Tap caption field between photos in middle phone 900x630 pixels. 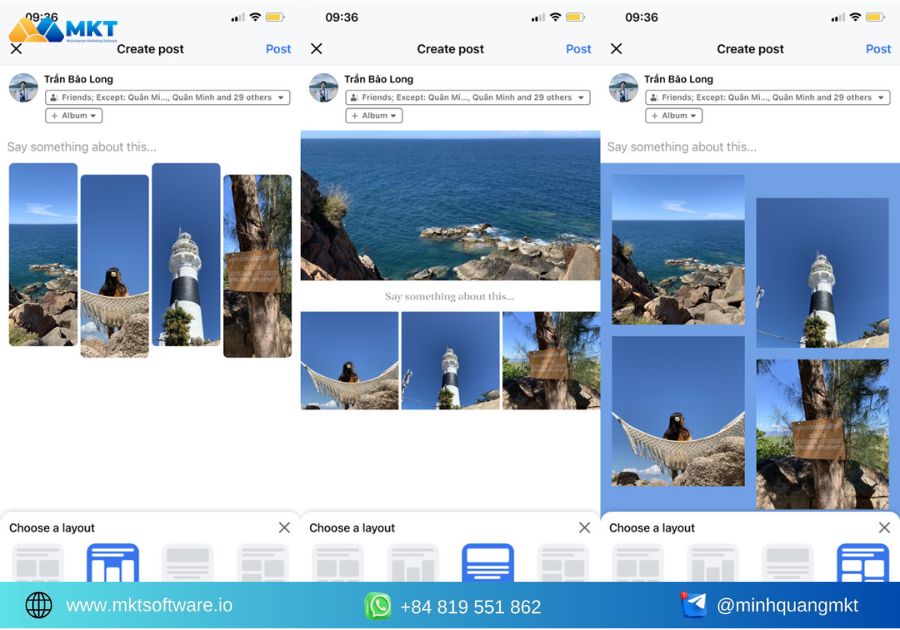450,296
